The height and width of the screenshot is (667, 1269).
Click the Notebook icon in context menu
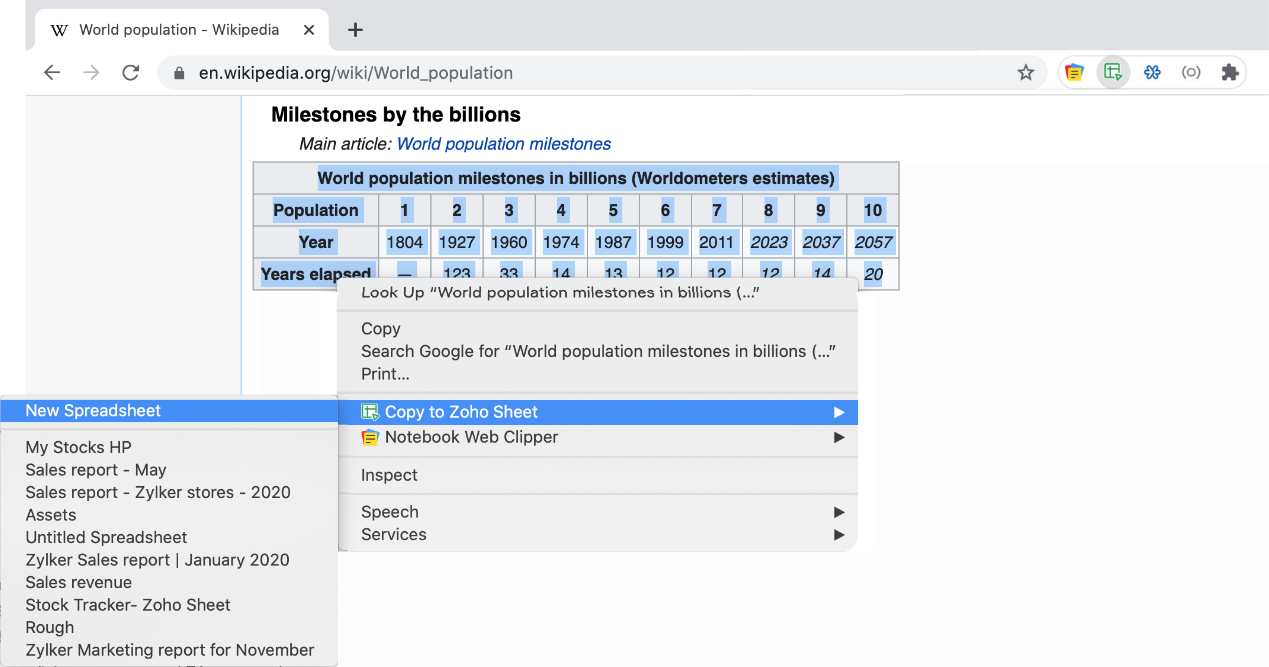(x=370, y=437)
